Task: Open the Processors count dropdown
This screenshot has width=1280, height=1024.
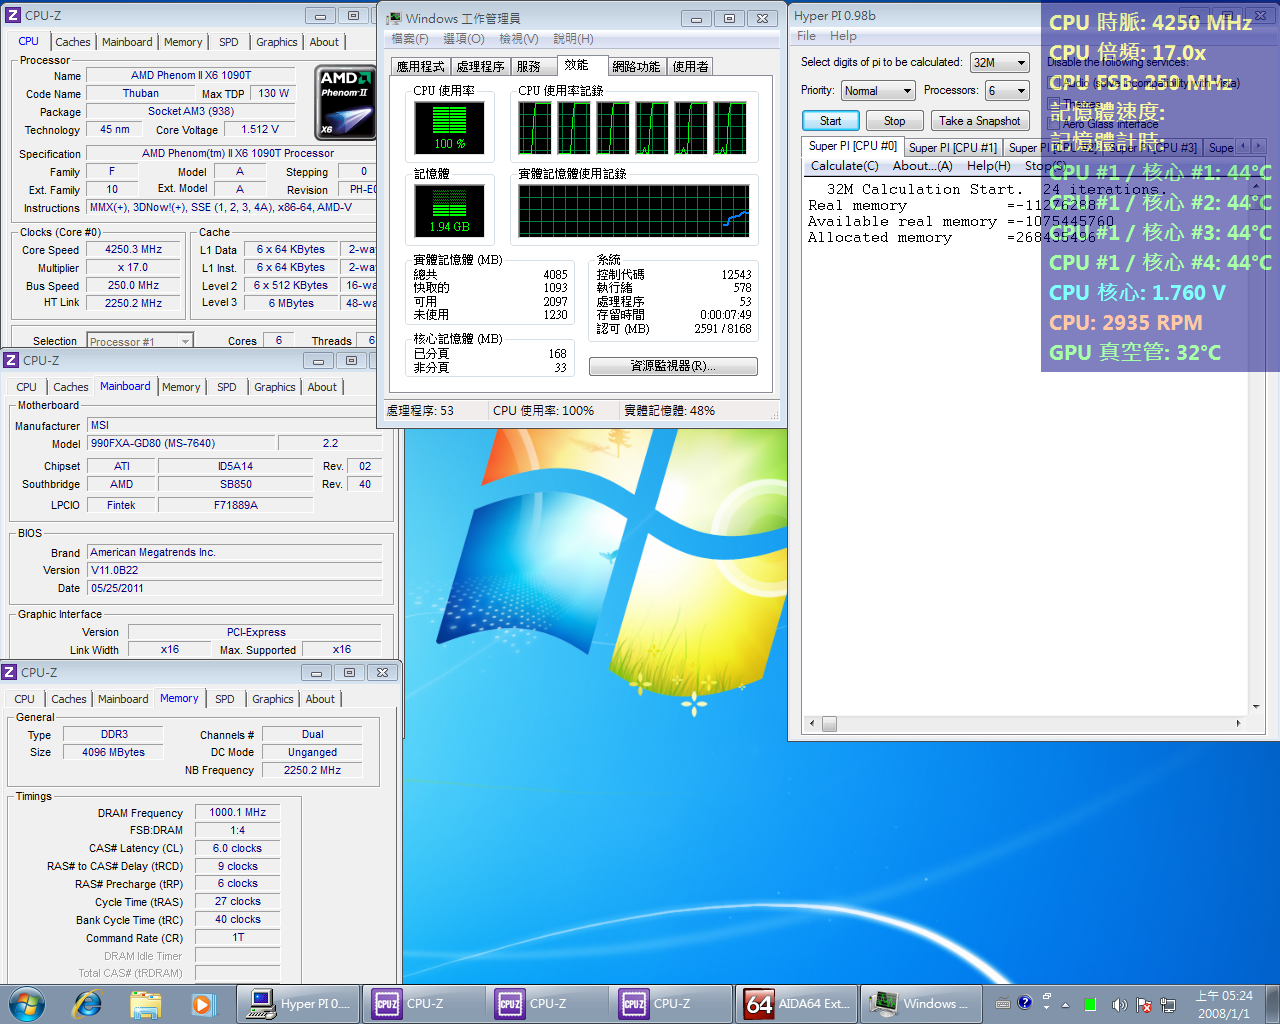Action: pyautogui.click(x=1007, y=91)
